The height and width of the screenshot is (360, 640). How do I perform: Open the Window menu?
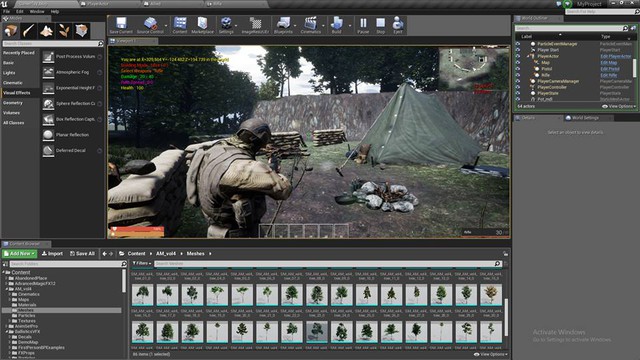(x=37, y=11)
